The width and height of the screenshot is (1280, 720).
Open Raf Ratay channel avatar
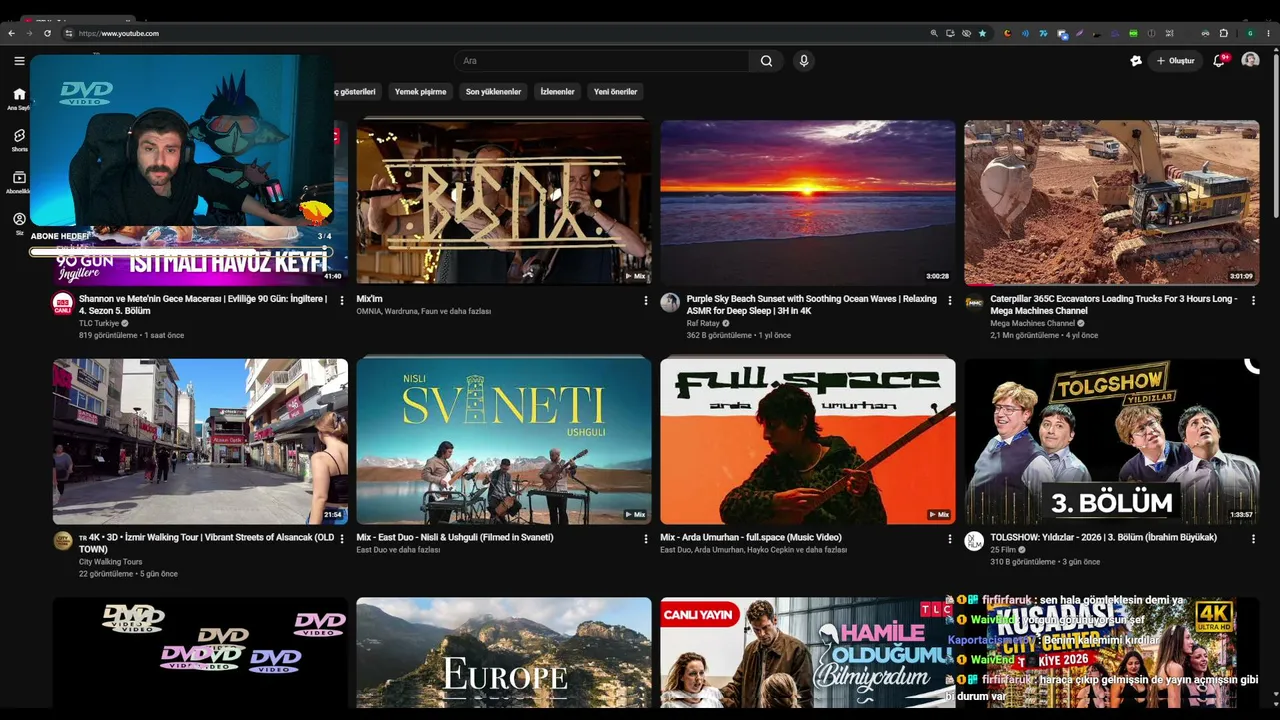[670, 303]
